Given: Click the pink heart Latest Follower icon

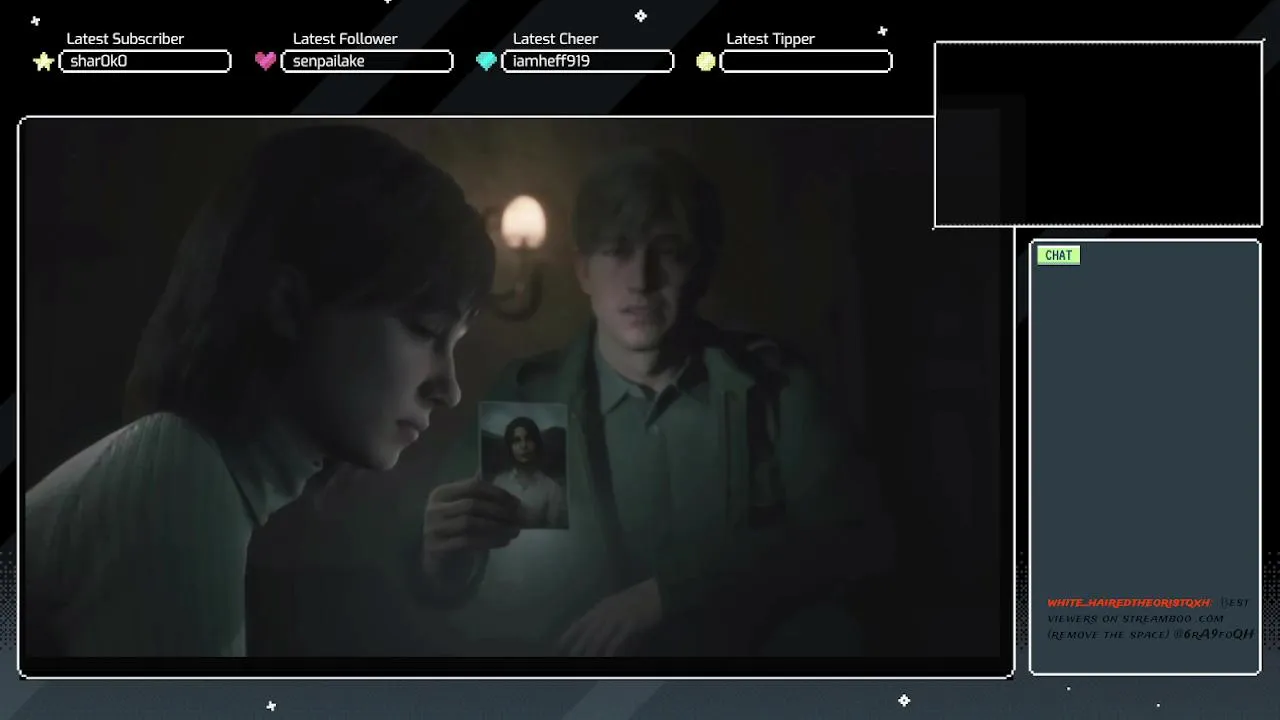Looking at the screenshot, I should pos(265,61).
